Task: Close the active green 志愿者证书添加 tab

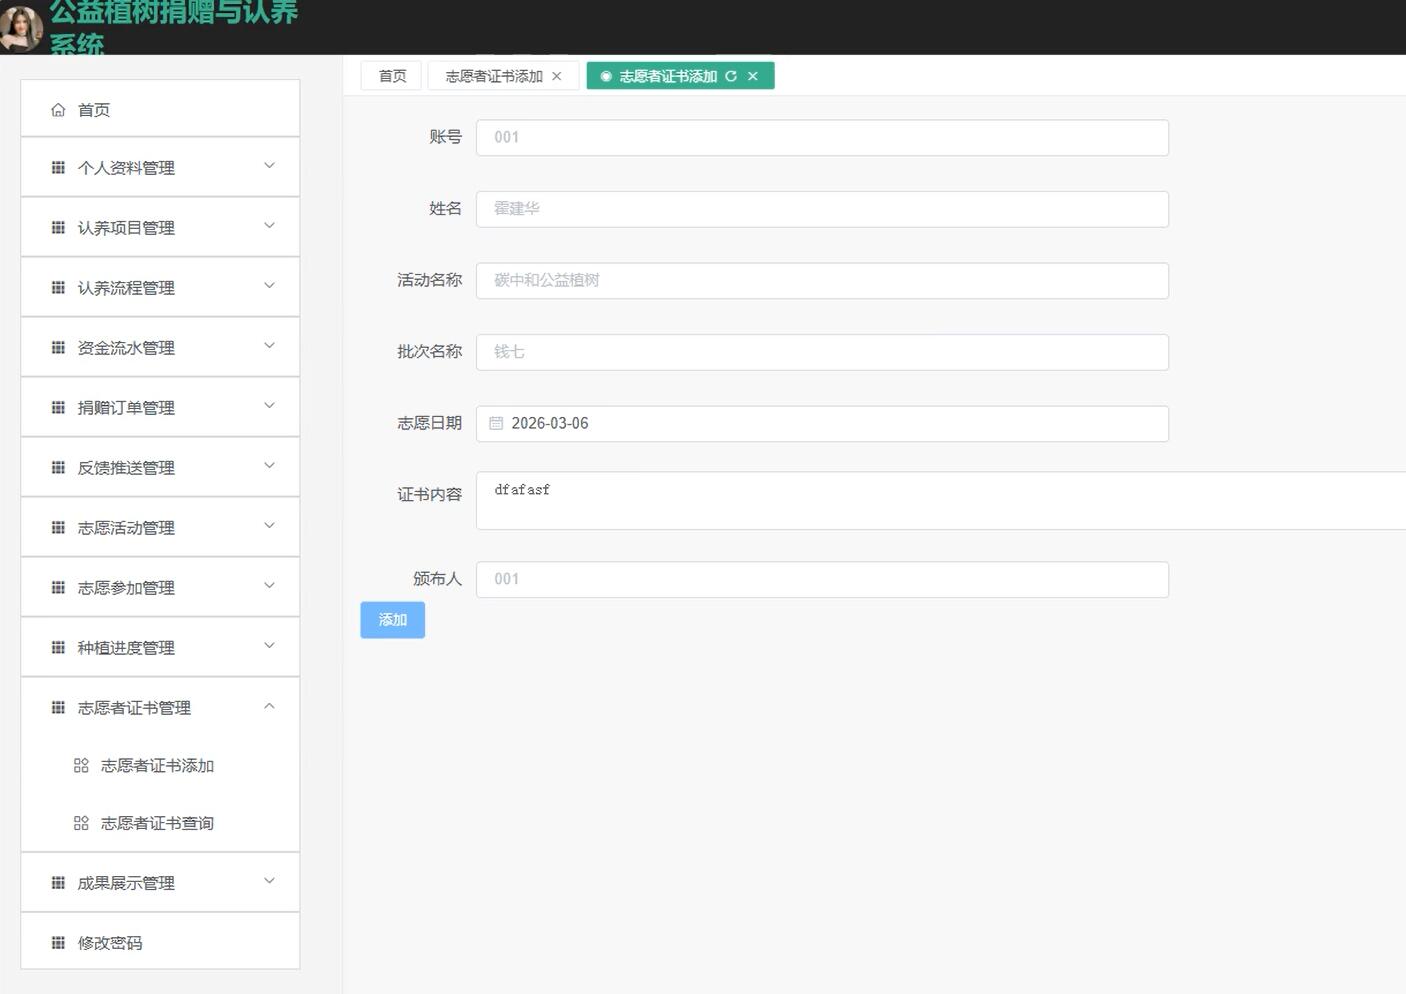Action: coord(753,76)
